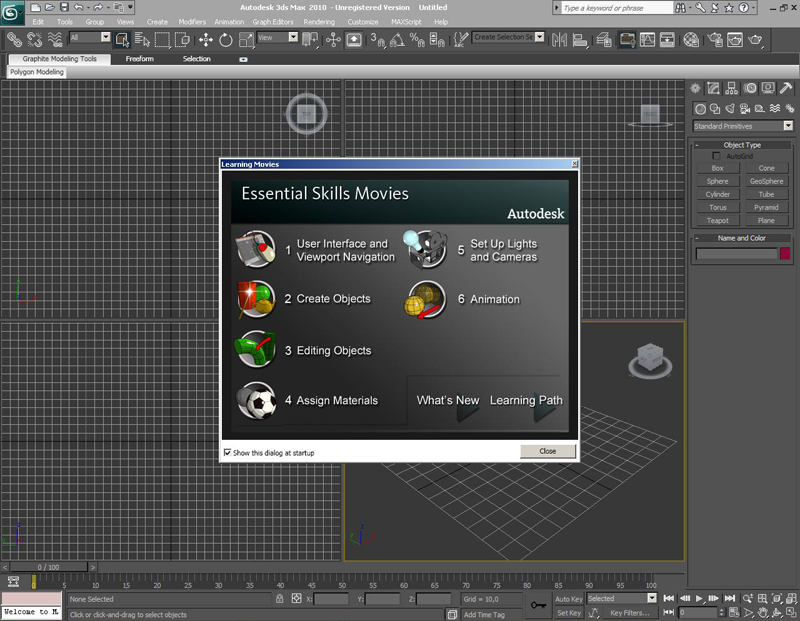Uncheck Show this dialog at startup
This screenshot has width=800, height=621.
coord(228,453)
